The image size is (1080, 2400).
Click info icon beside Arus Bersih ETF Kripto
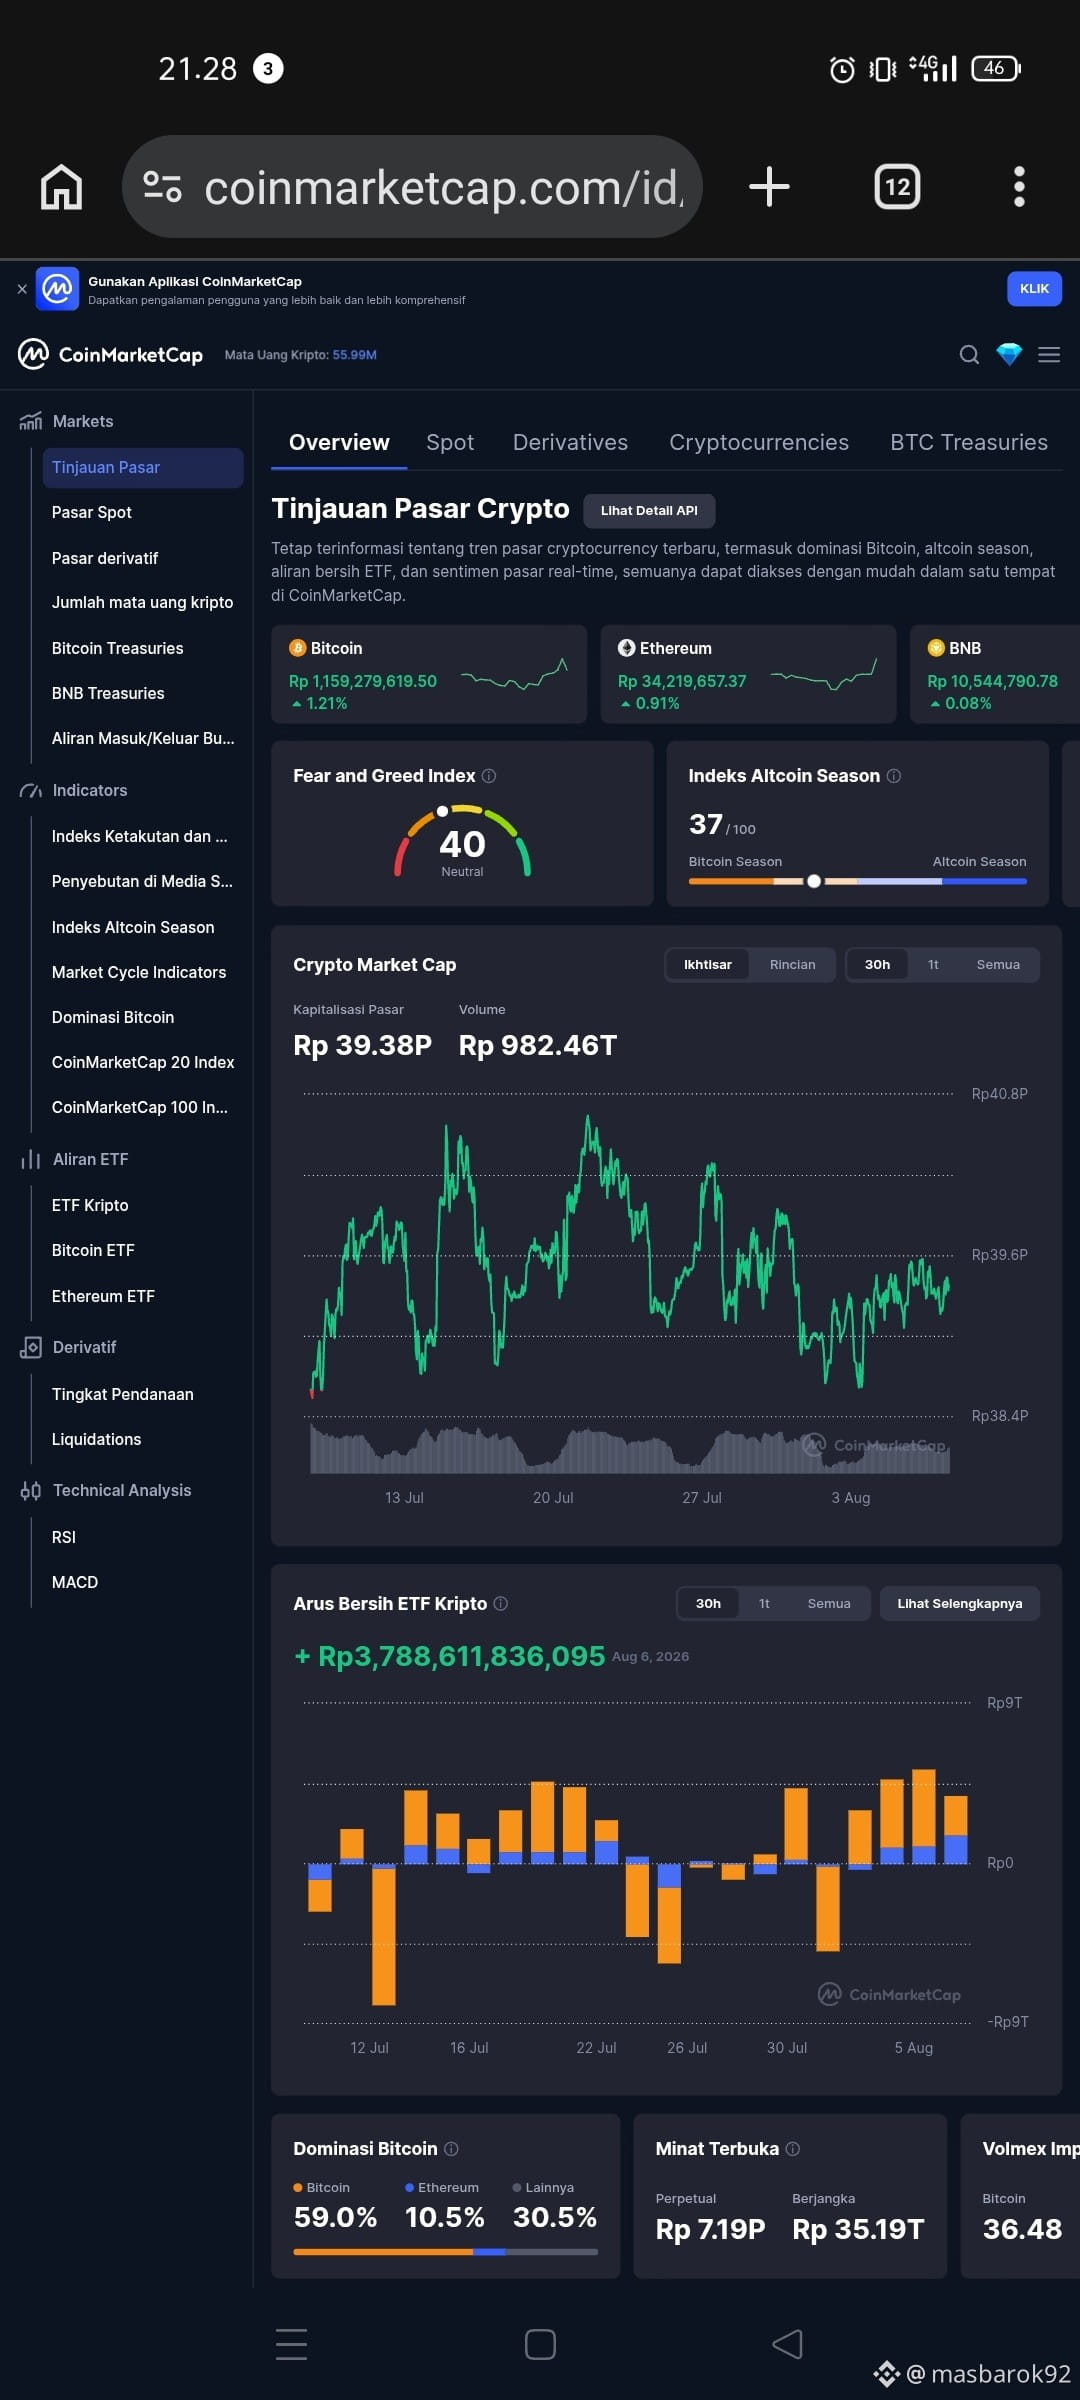click(501, 1603)
